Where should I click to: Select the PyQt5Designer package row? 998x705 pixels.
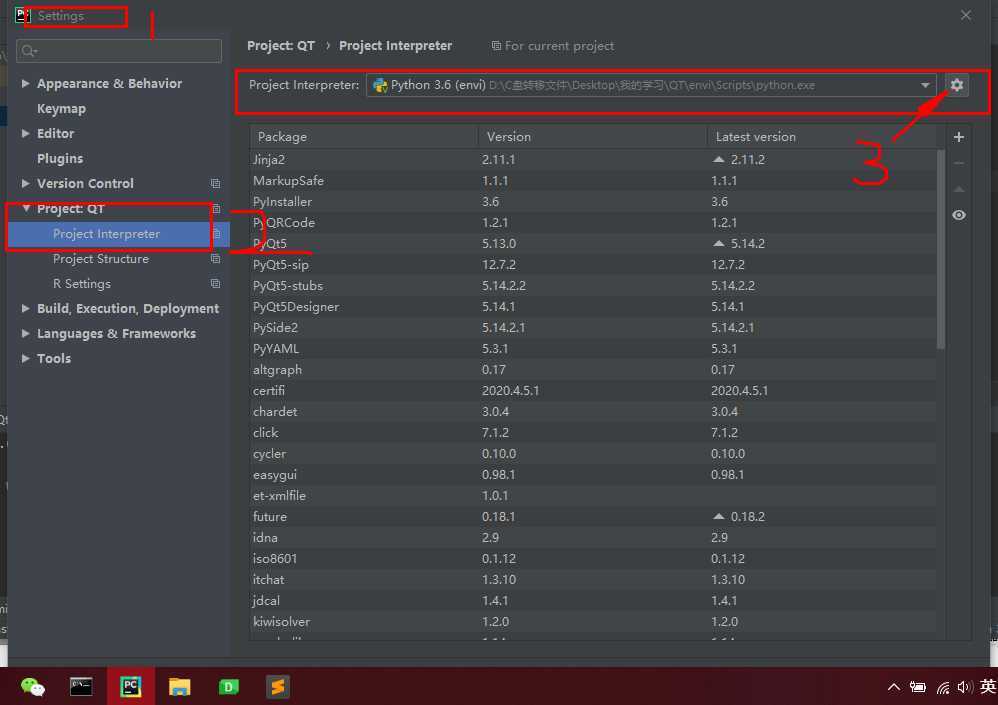point(593,306)
